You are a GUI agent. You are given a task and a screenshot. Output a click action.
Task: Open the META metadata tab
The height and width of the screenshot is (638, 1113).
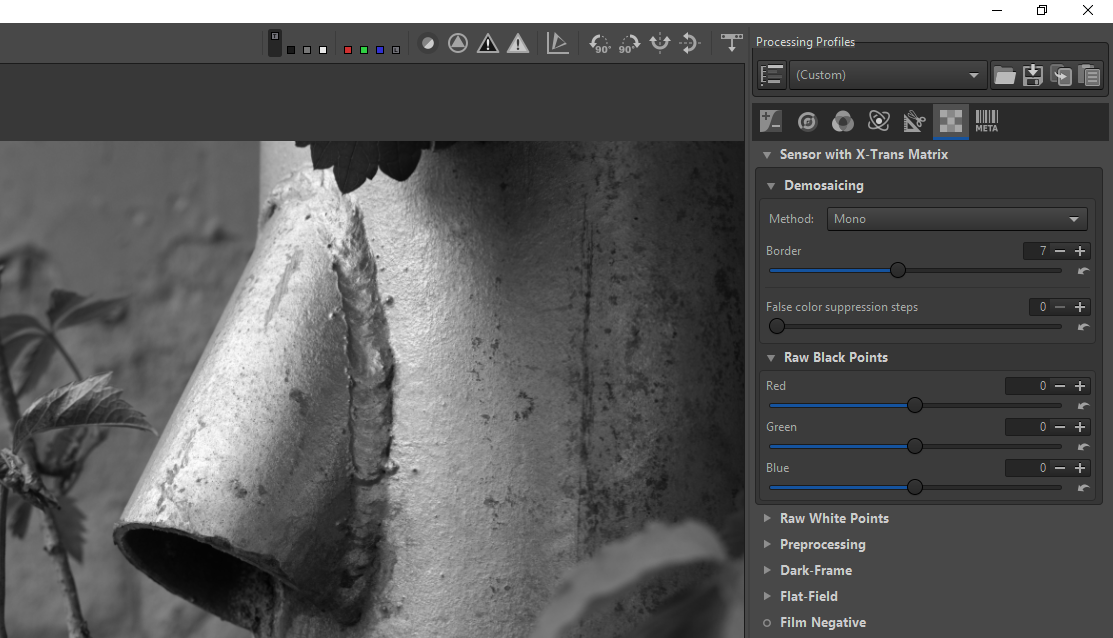(x=986, y=121)
